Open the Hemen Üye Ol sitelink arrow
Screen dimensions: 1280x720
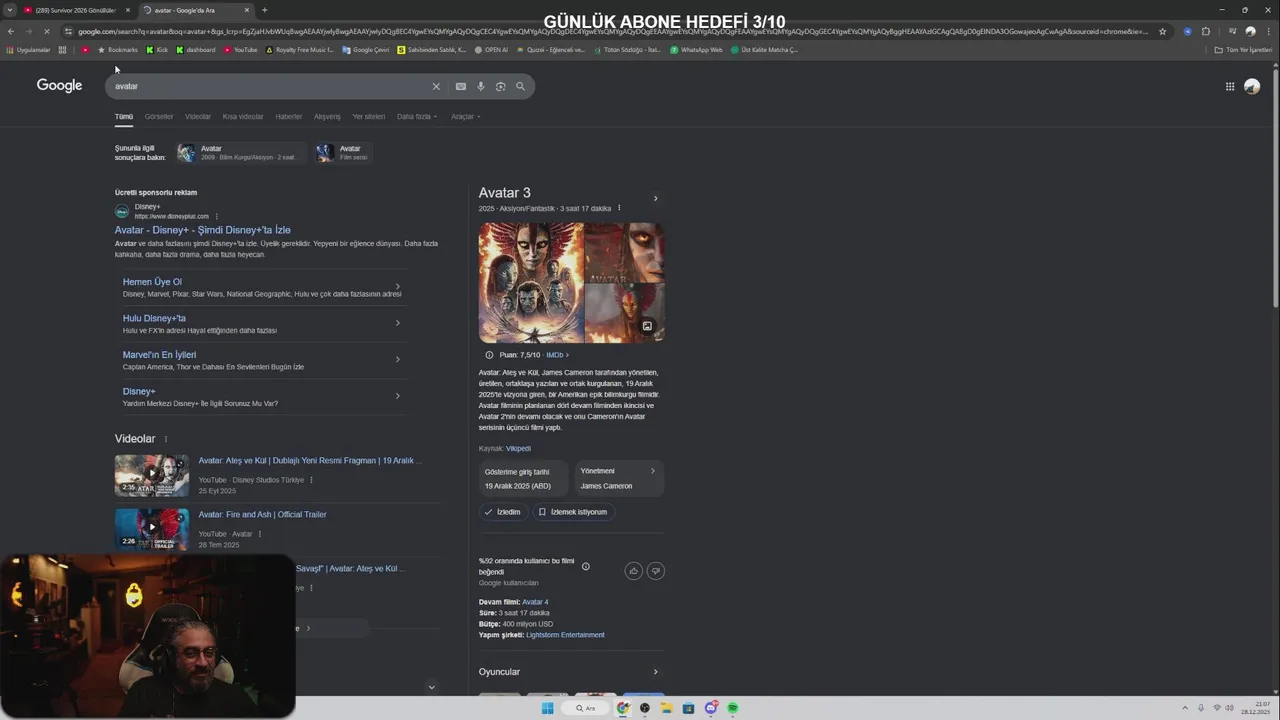398,287
